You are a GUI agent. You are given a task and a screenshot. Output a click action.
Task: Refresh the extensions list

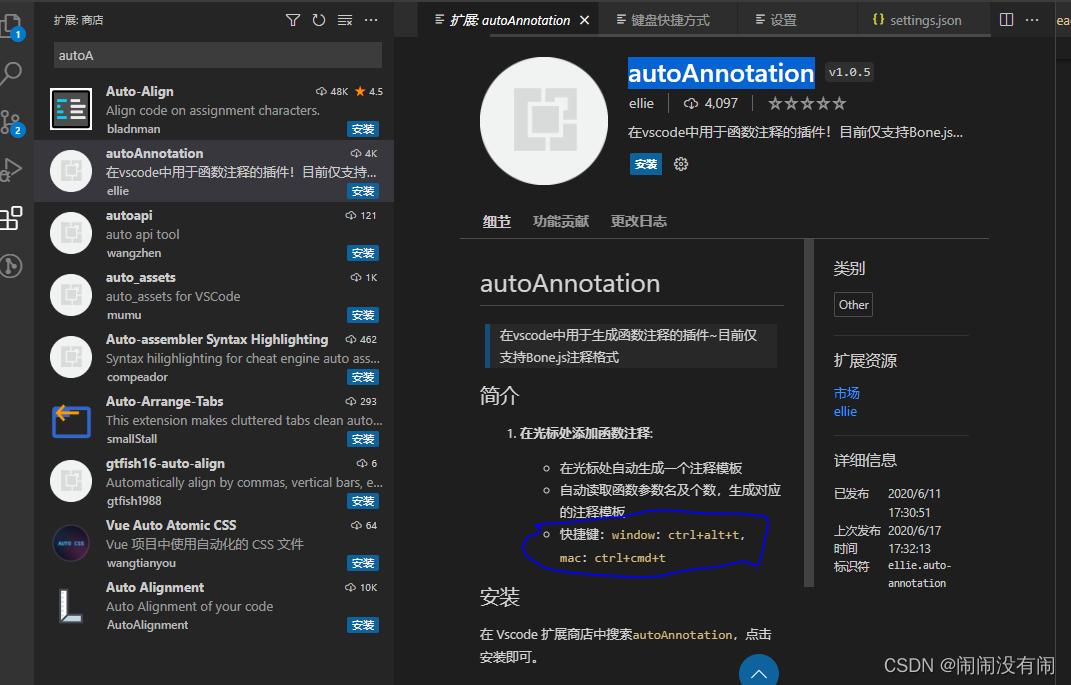(x=319, y=20)
